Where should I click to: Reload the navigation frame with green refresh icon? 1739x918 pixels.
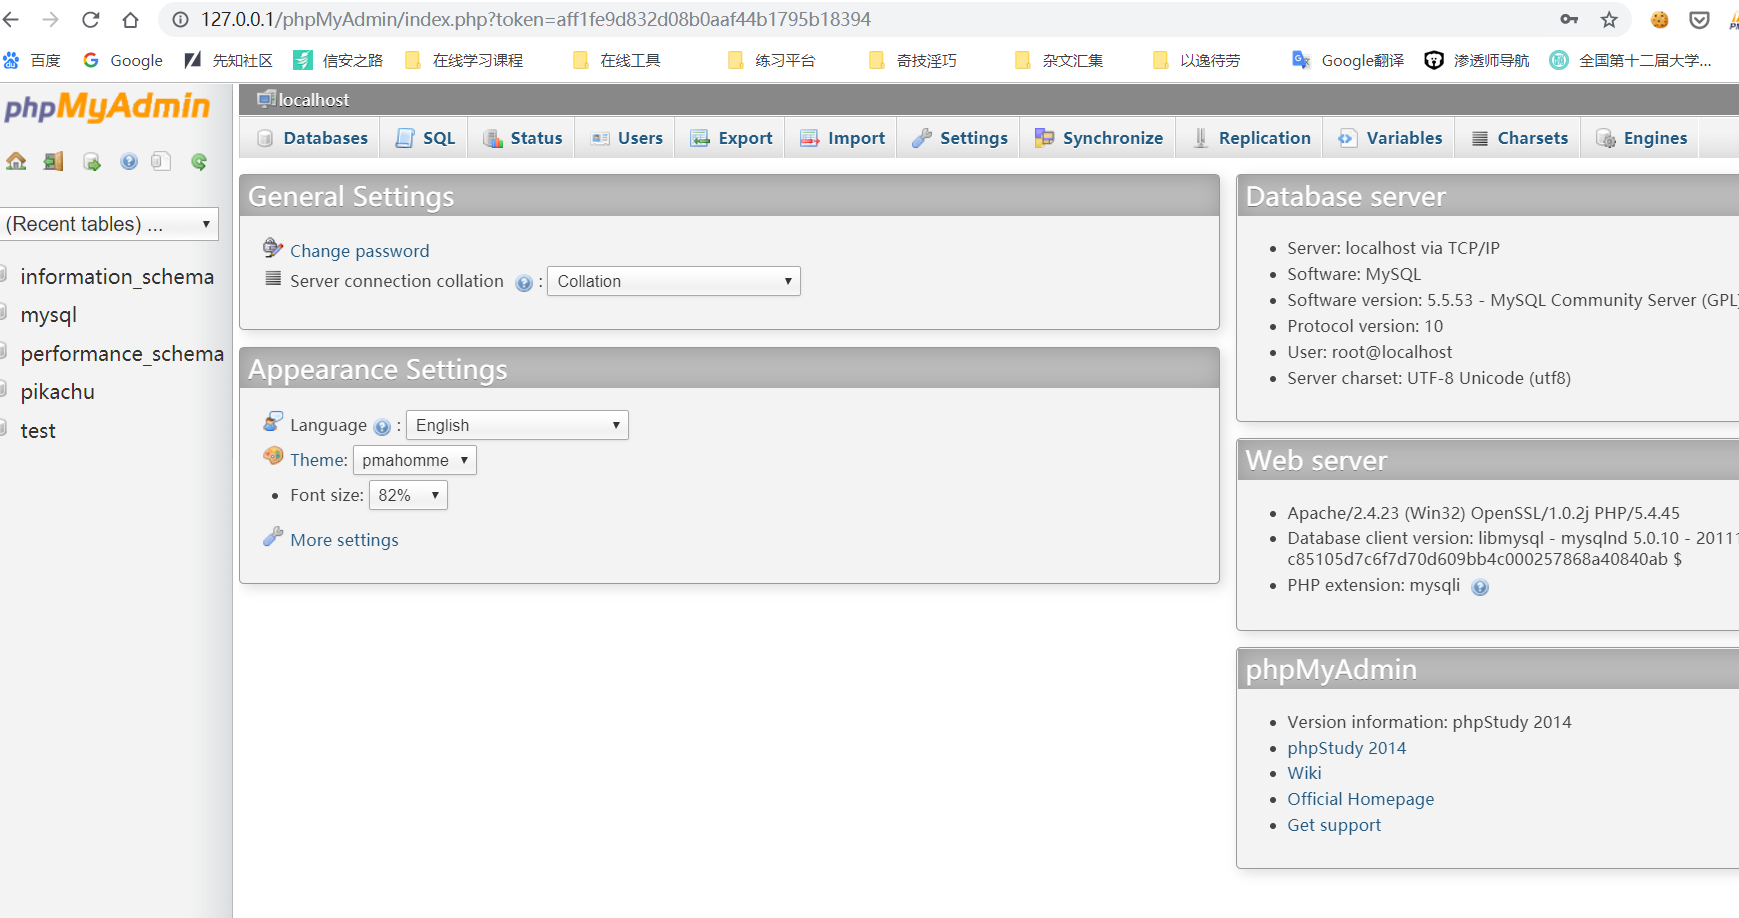tap(199, 161)
